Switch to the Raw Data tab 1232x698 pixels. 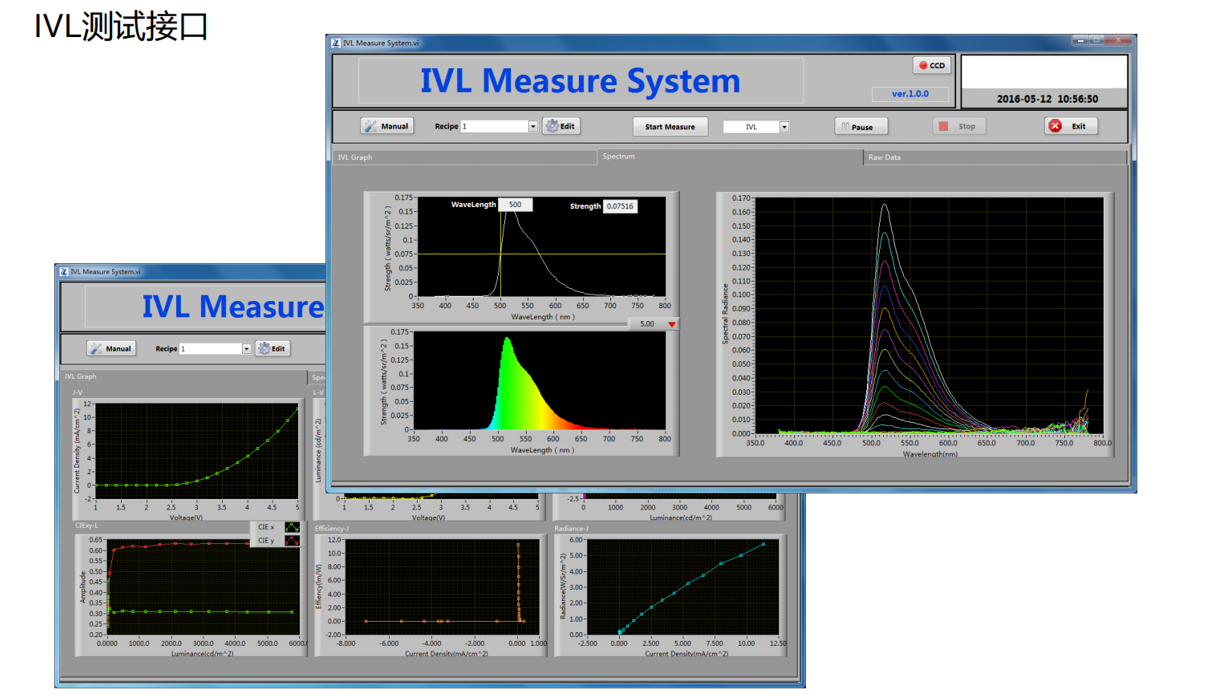[885, 158]
